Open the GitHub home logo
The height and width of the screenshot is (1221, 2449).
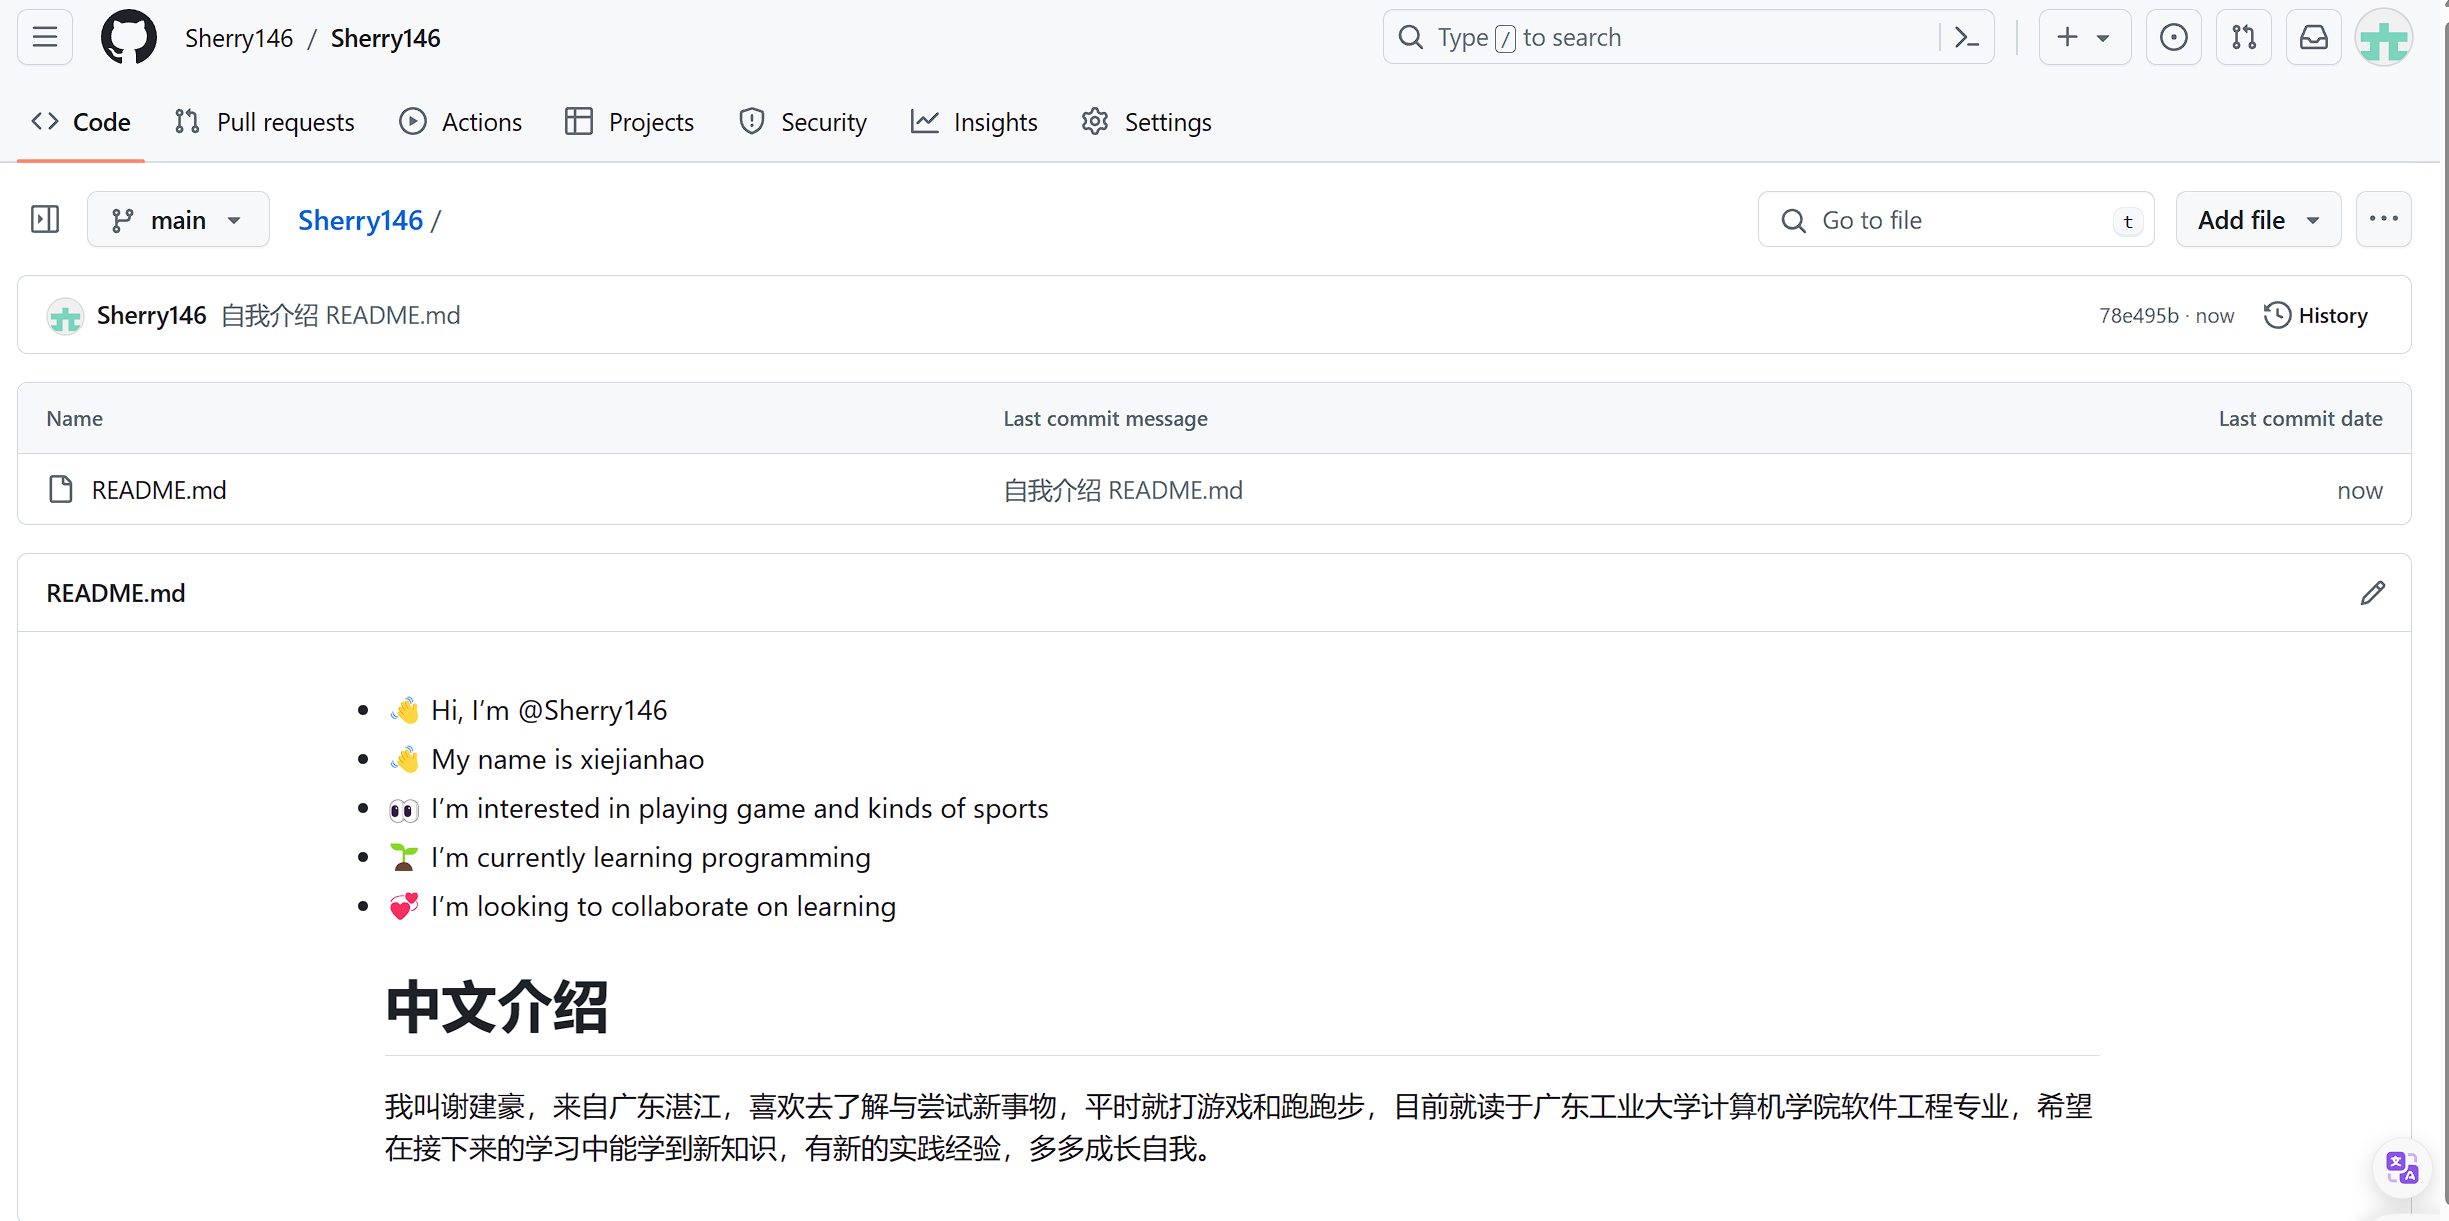click(129, 38)
